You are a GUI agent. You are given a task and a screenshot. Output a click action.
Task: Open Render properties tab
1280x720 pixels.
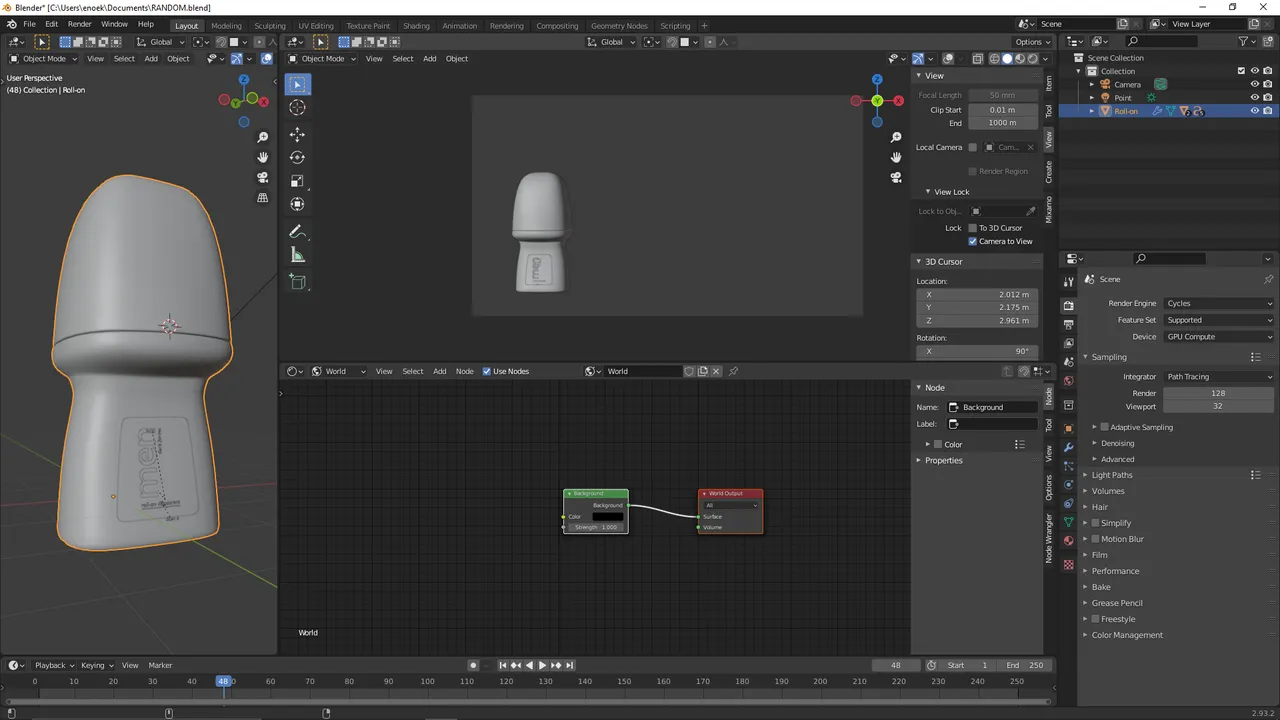coord(1068,305)
